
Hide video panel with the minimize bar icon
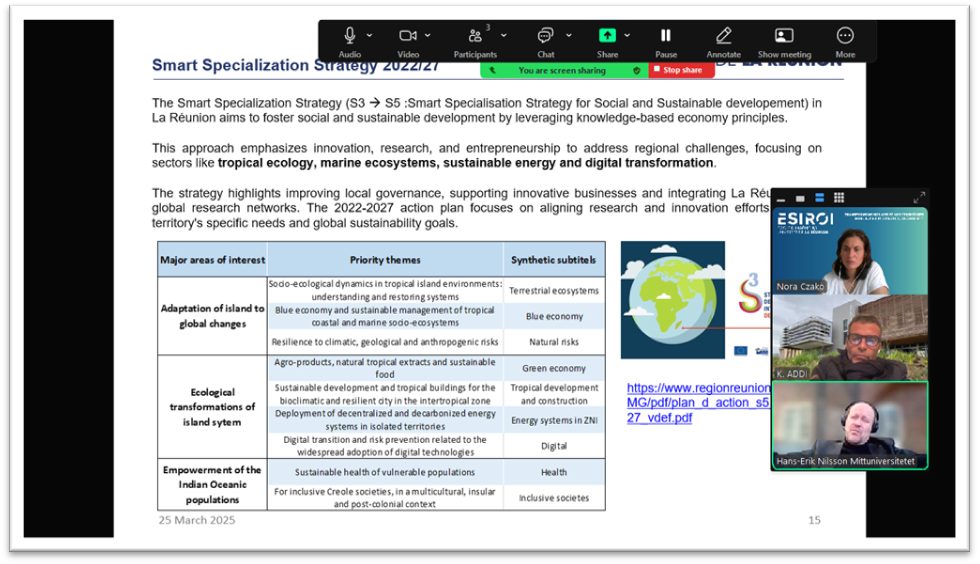(x=781, y=199)
